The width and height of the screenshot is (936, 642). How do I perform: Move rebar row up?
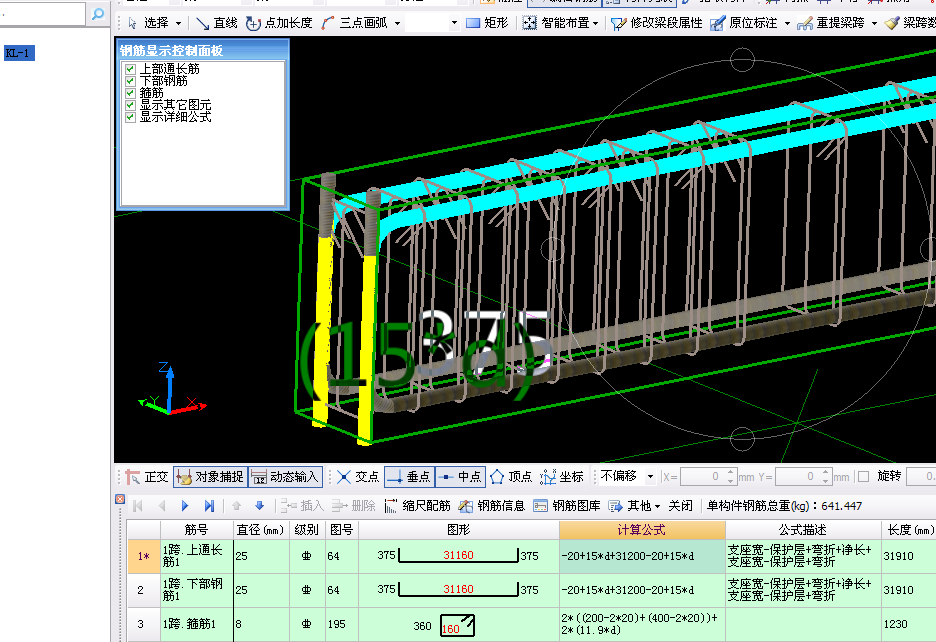[236, 506]
